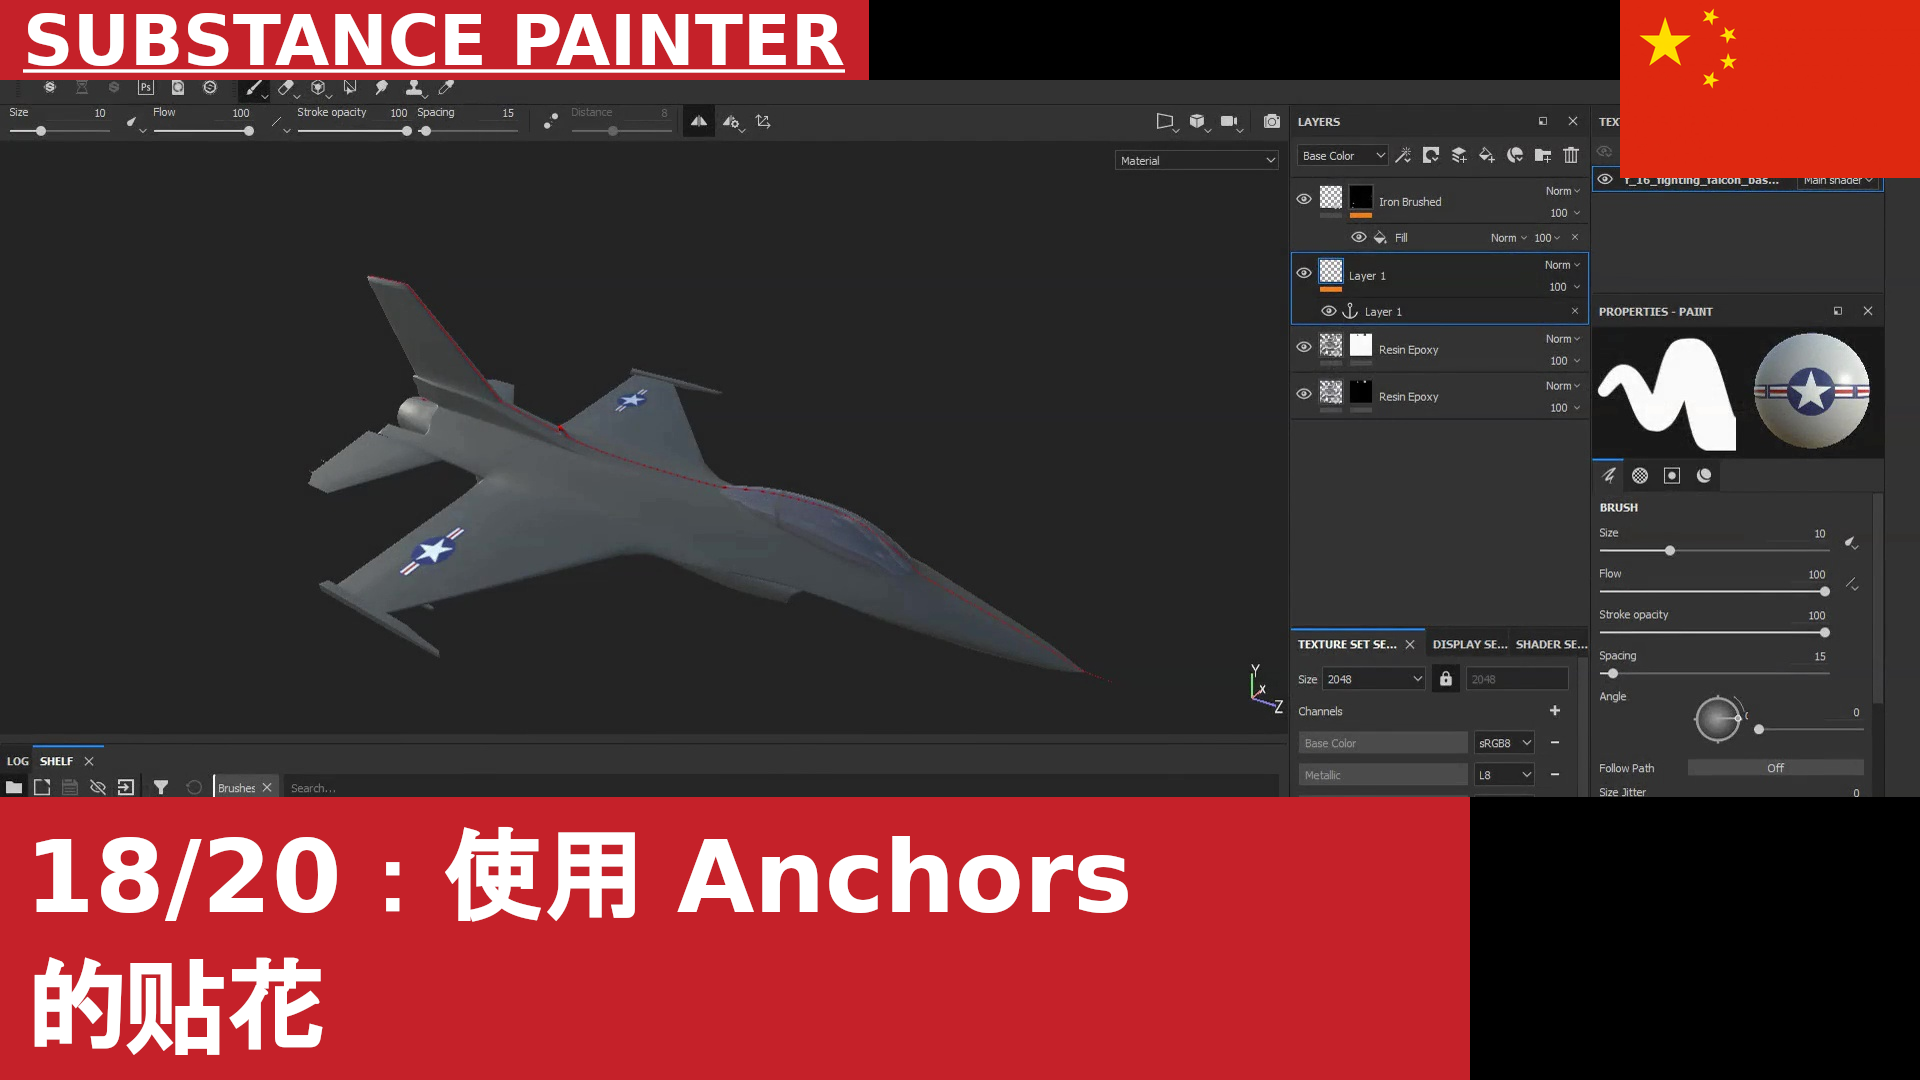Select the Projection tool cube icon

pos(318,88)
